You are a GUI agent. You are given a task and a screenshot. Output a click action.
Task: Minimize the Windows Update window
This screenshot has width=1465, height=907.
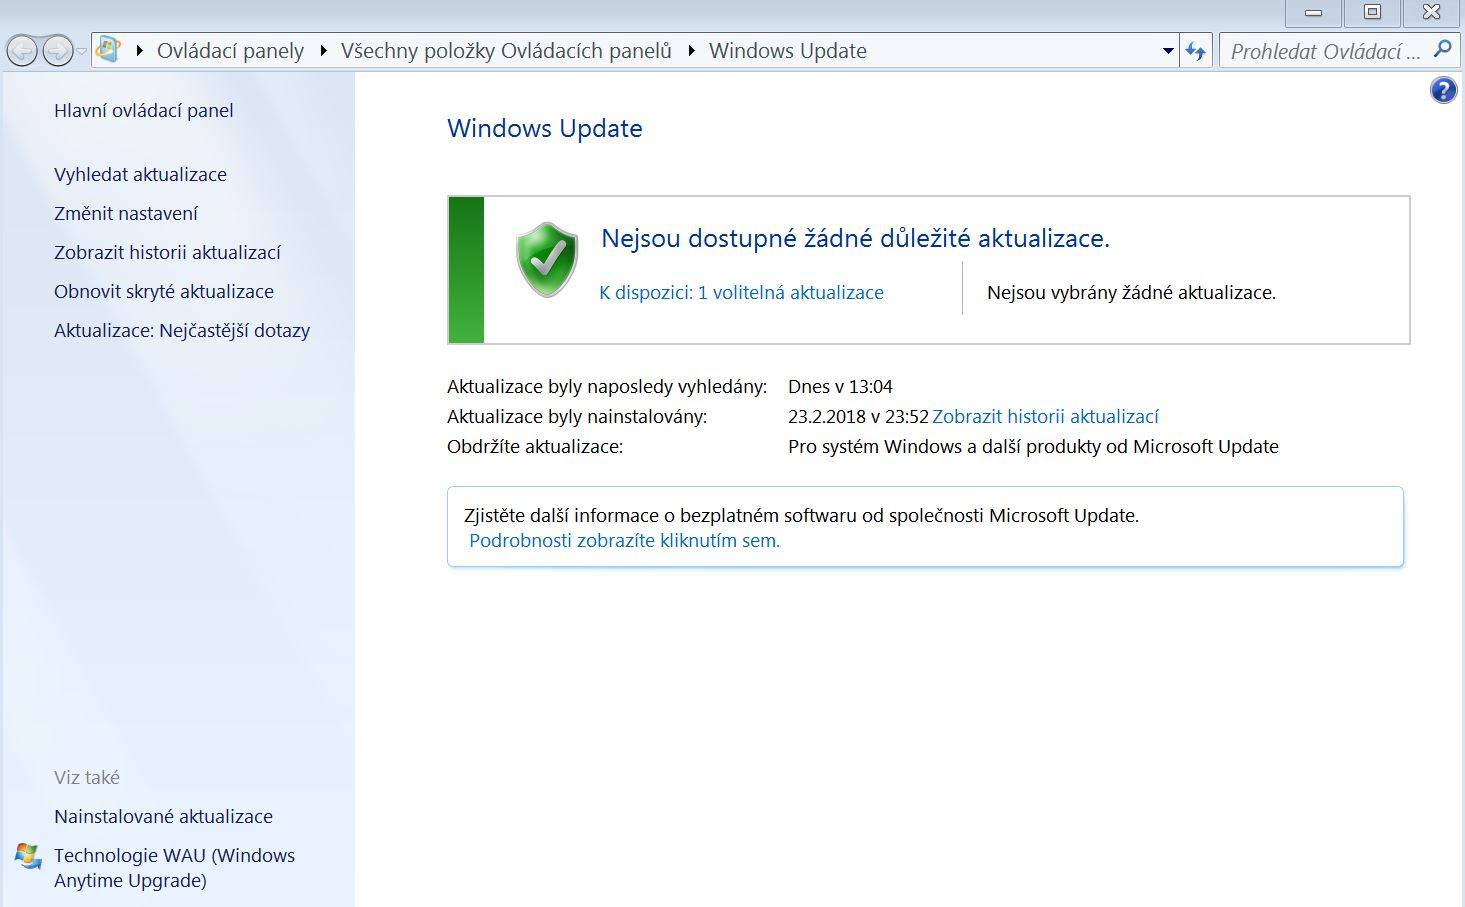point(1314,13)
